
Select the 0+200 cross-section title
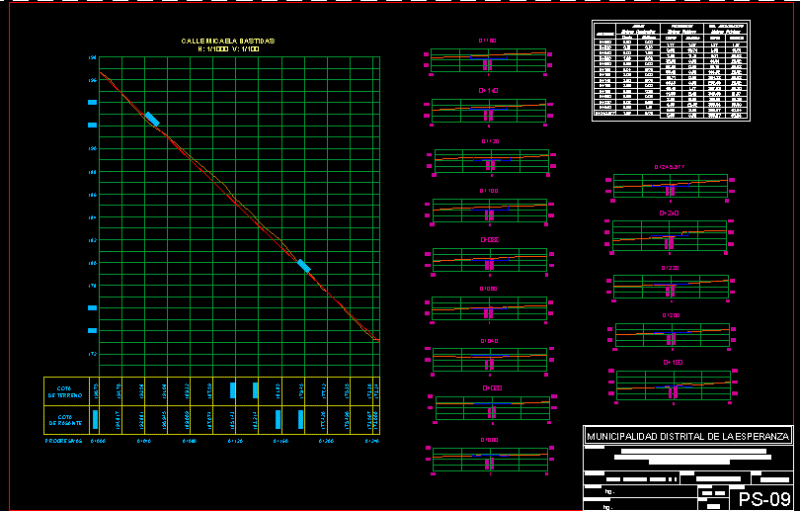click(x=671, y=316)
